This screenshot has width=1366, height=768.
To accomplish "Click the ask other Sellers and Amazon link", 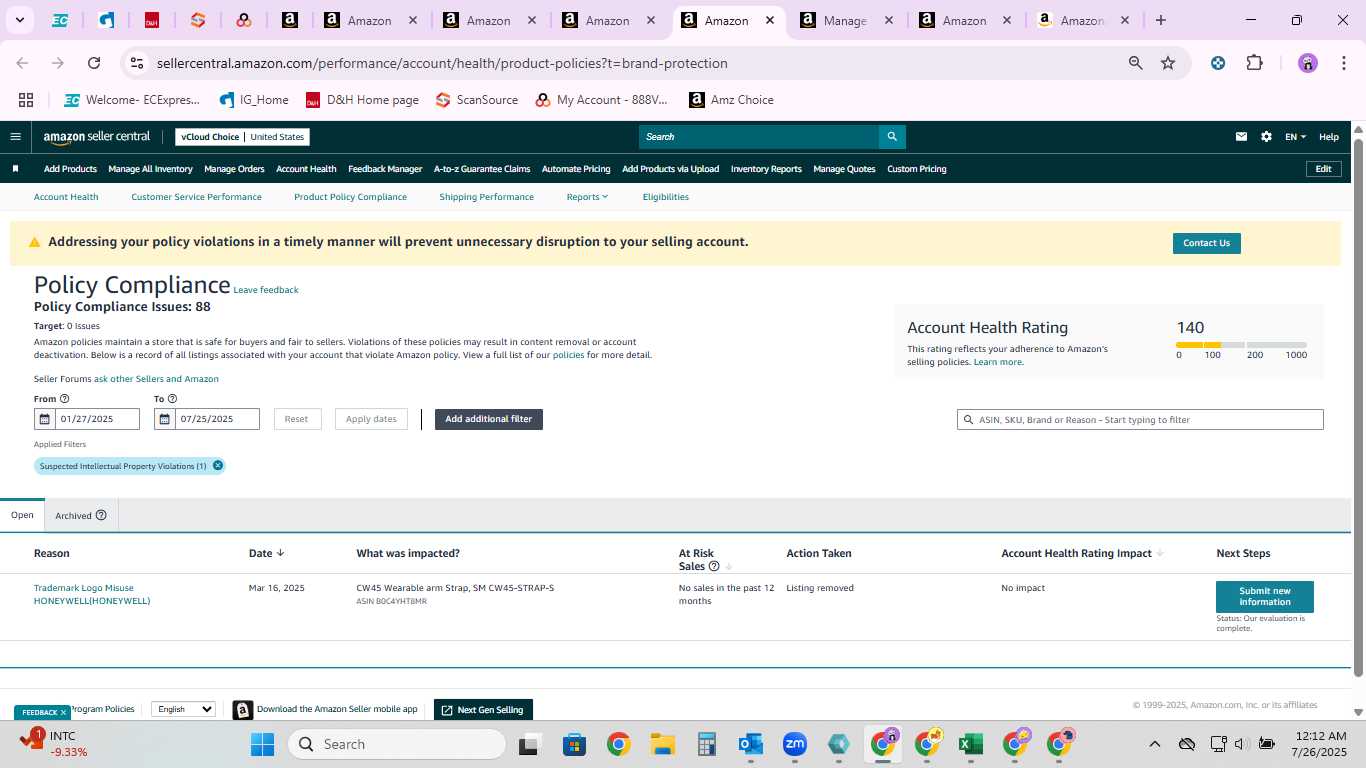I will tap(156, 379).
